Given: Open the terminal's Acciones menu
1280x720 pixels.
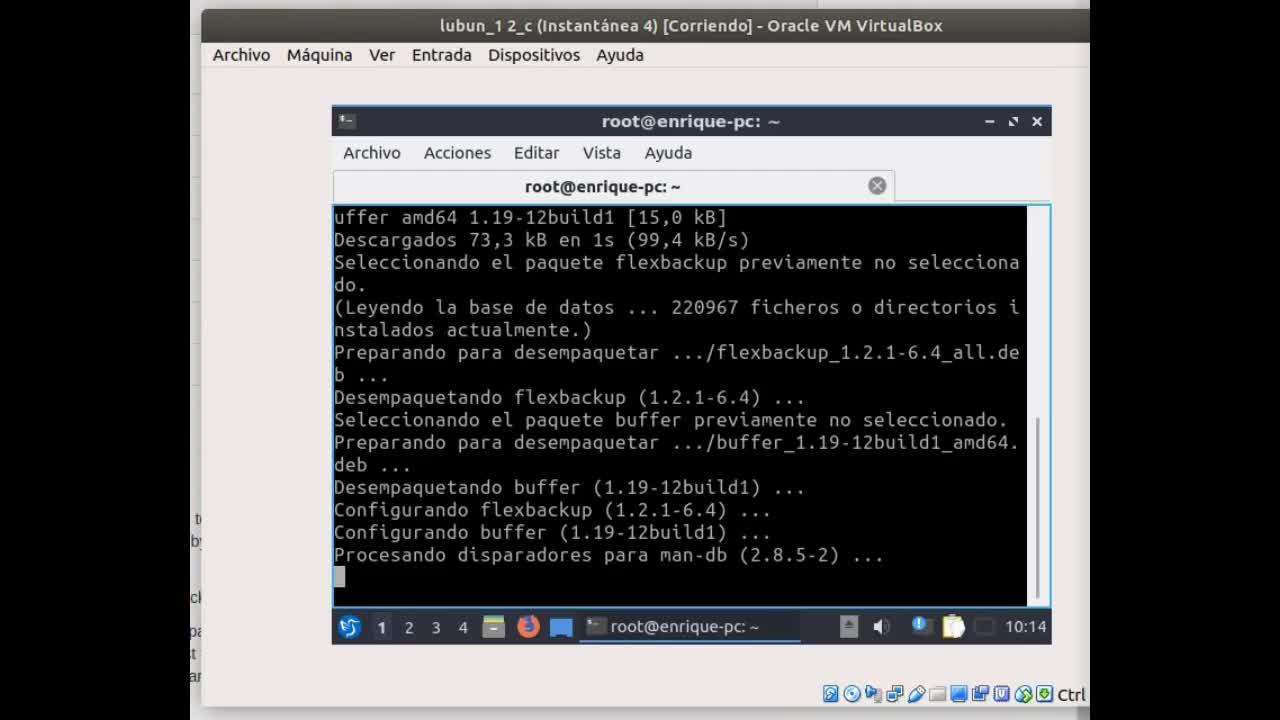Looking at the screenshot, I should (457, 153).
